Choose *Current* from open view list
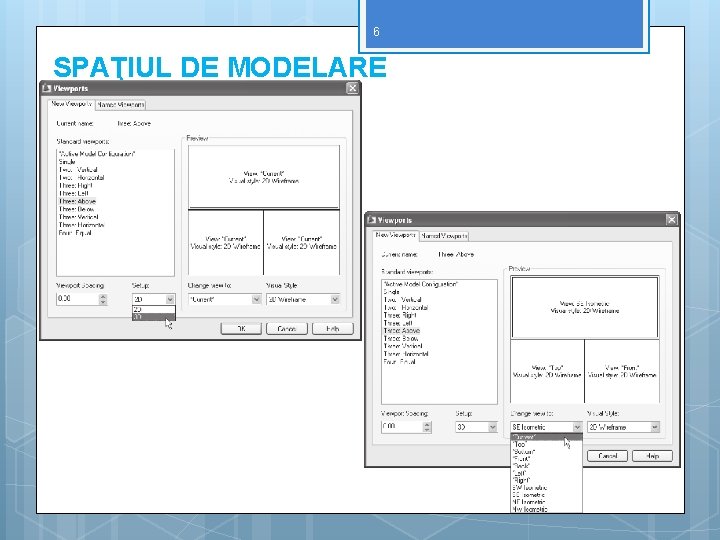This screenshot has width=720, height=540. [546, 437]
